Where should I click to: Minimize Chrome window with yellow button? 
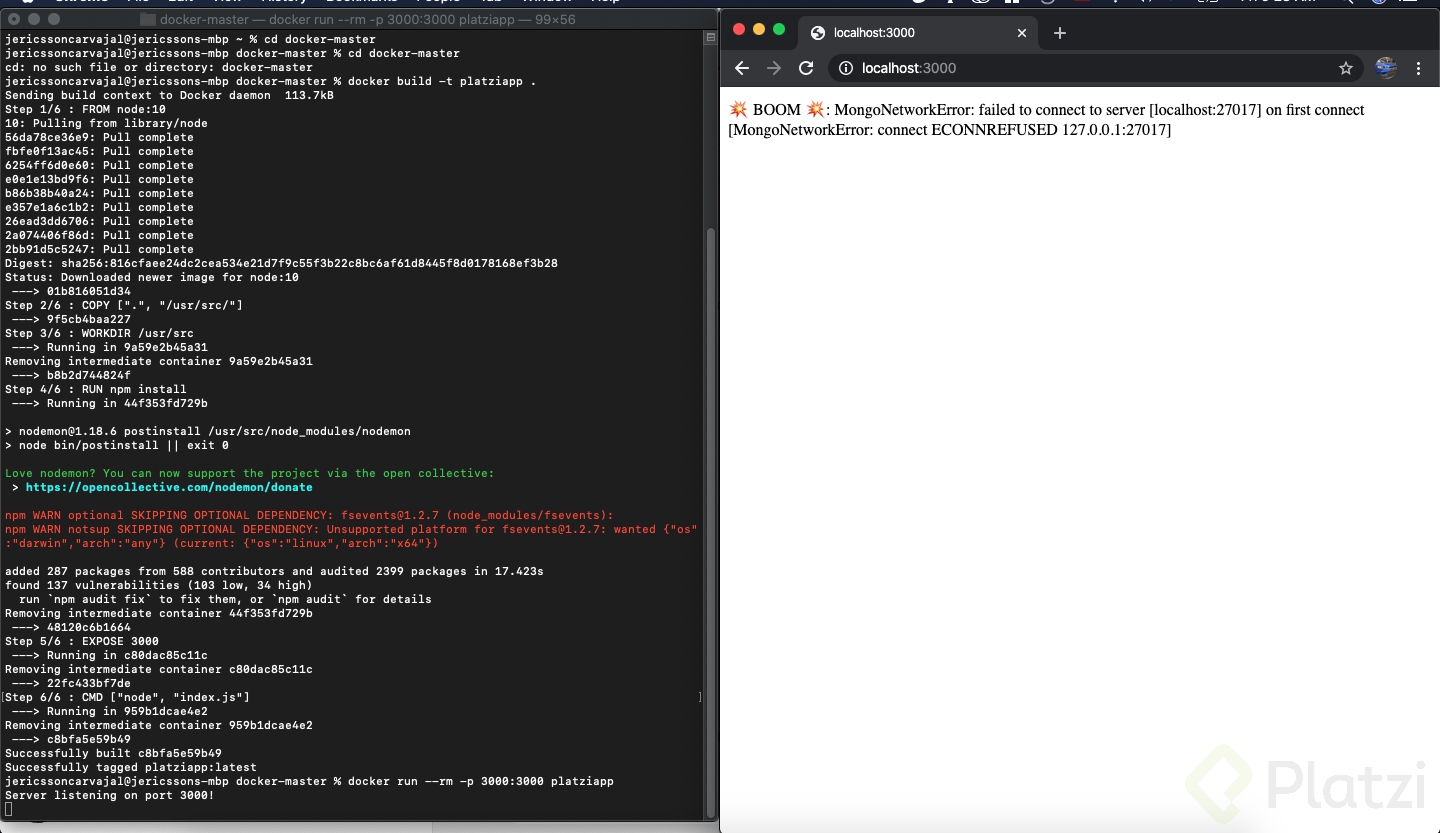[759, 29]
